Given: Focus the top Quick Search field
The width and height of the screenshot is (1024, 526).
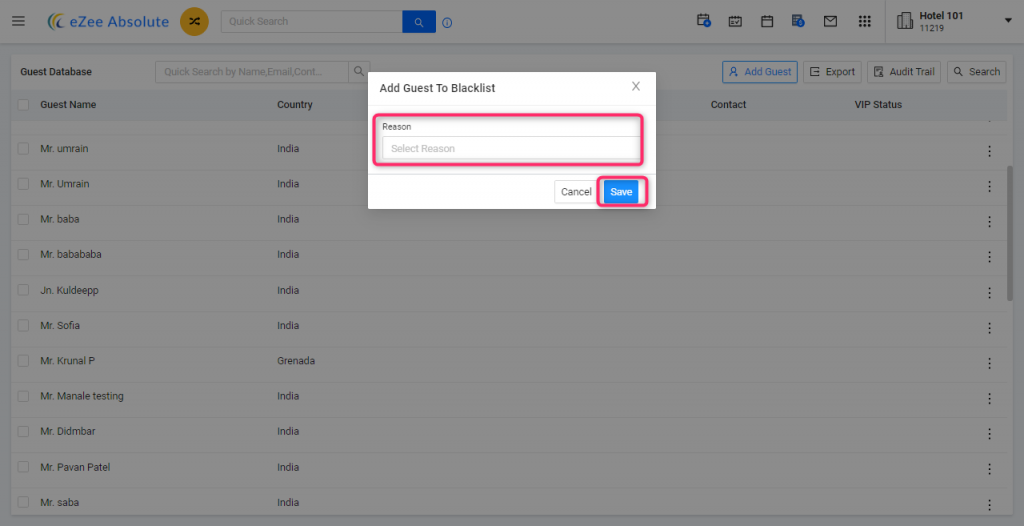Looking at the screenshot, I should pyautogui.click(x=312, y=22).
